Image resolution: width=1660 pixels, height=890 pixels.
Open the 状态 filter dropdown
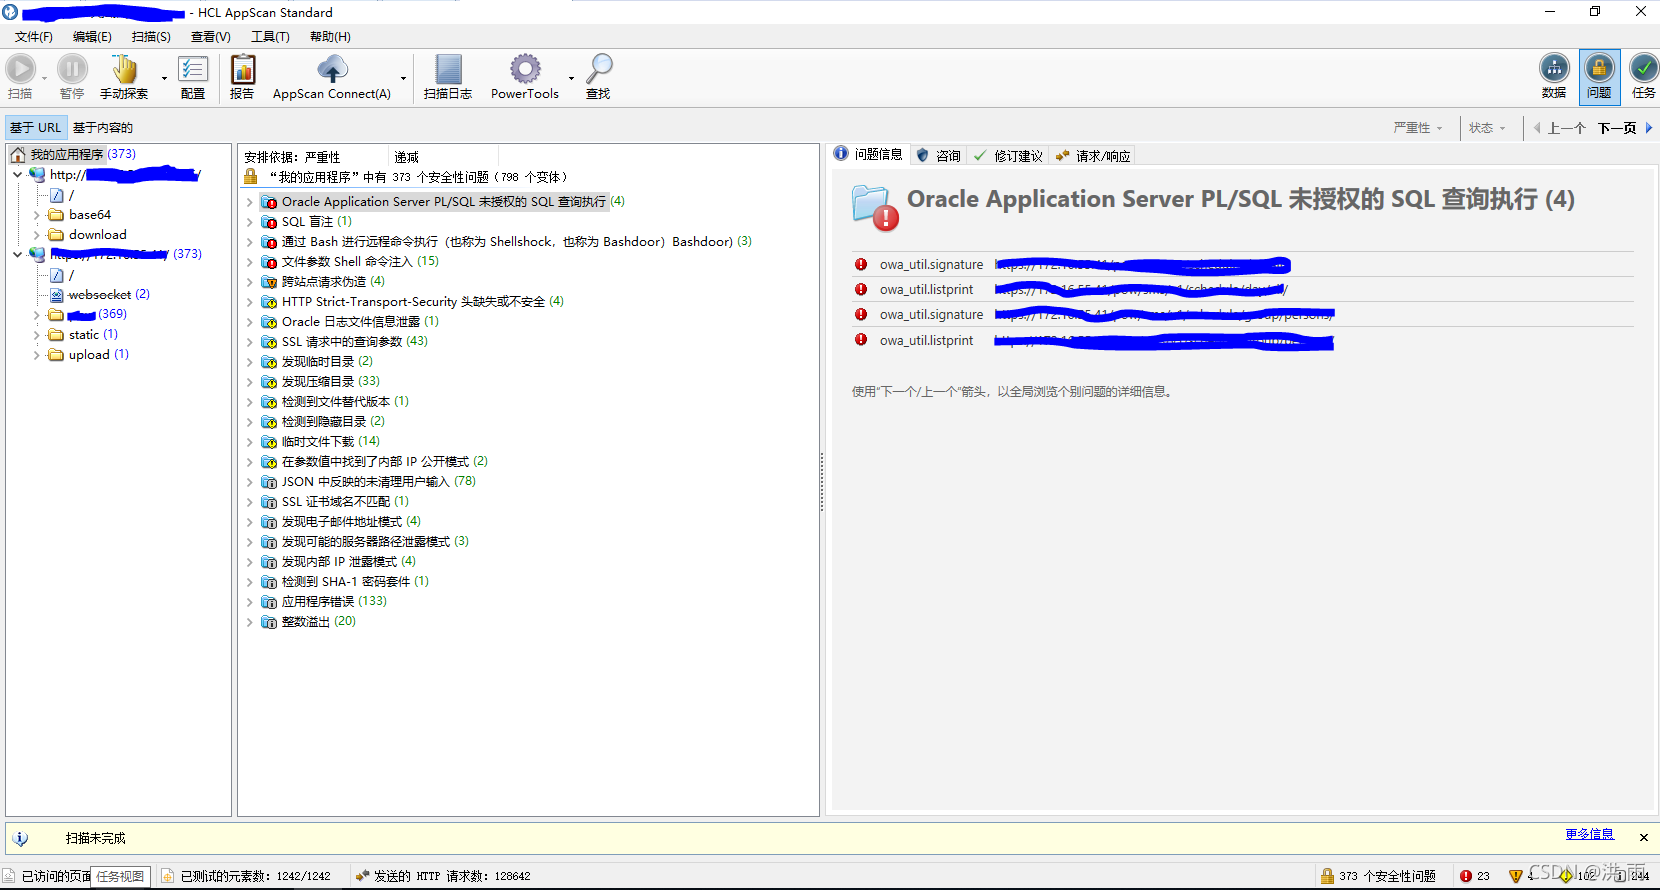1487,128
